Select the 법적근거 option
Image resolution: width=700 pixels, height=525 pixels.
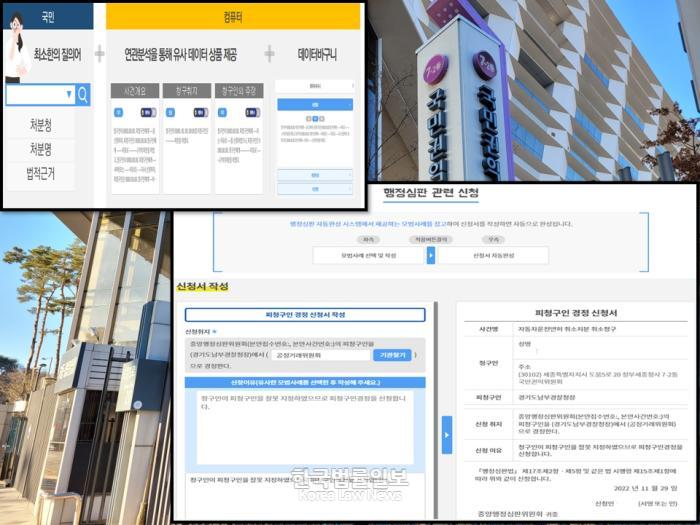point(41,174)
